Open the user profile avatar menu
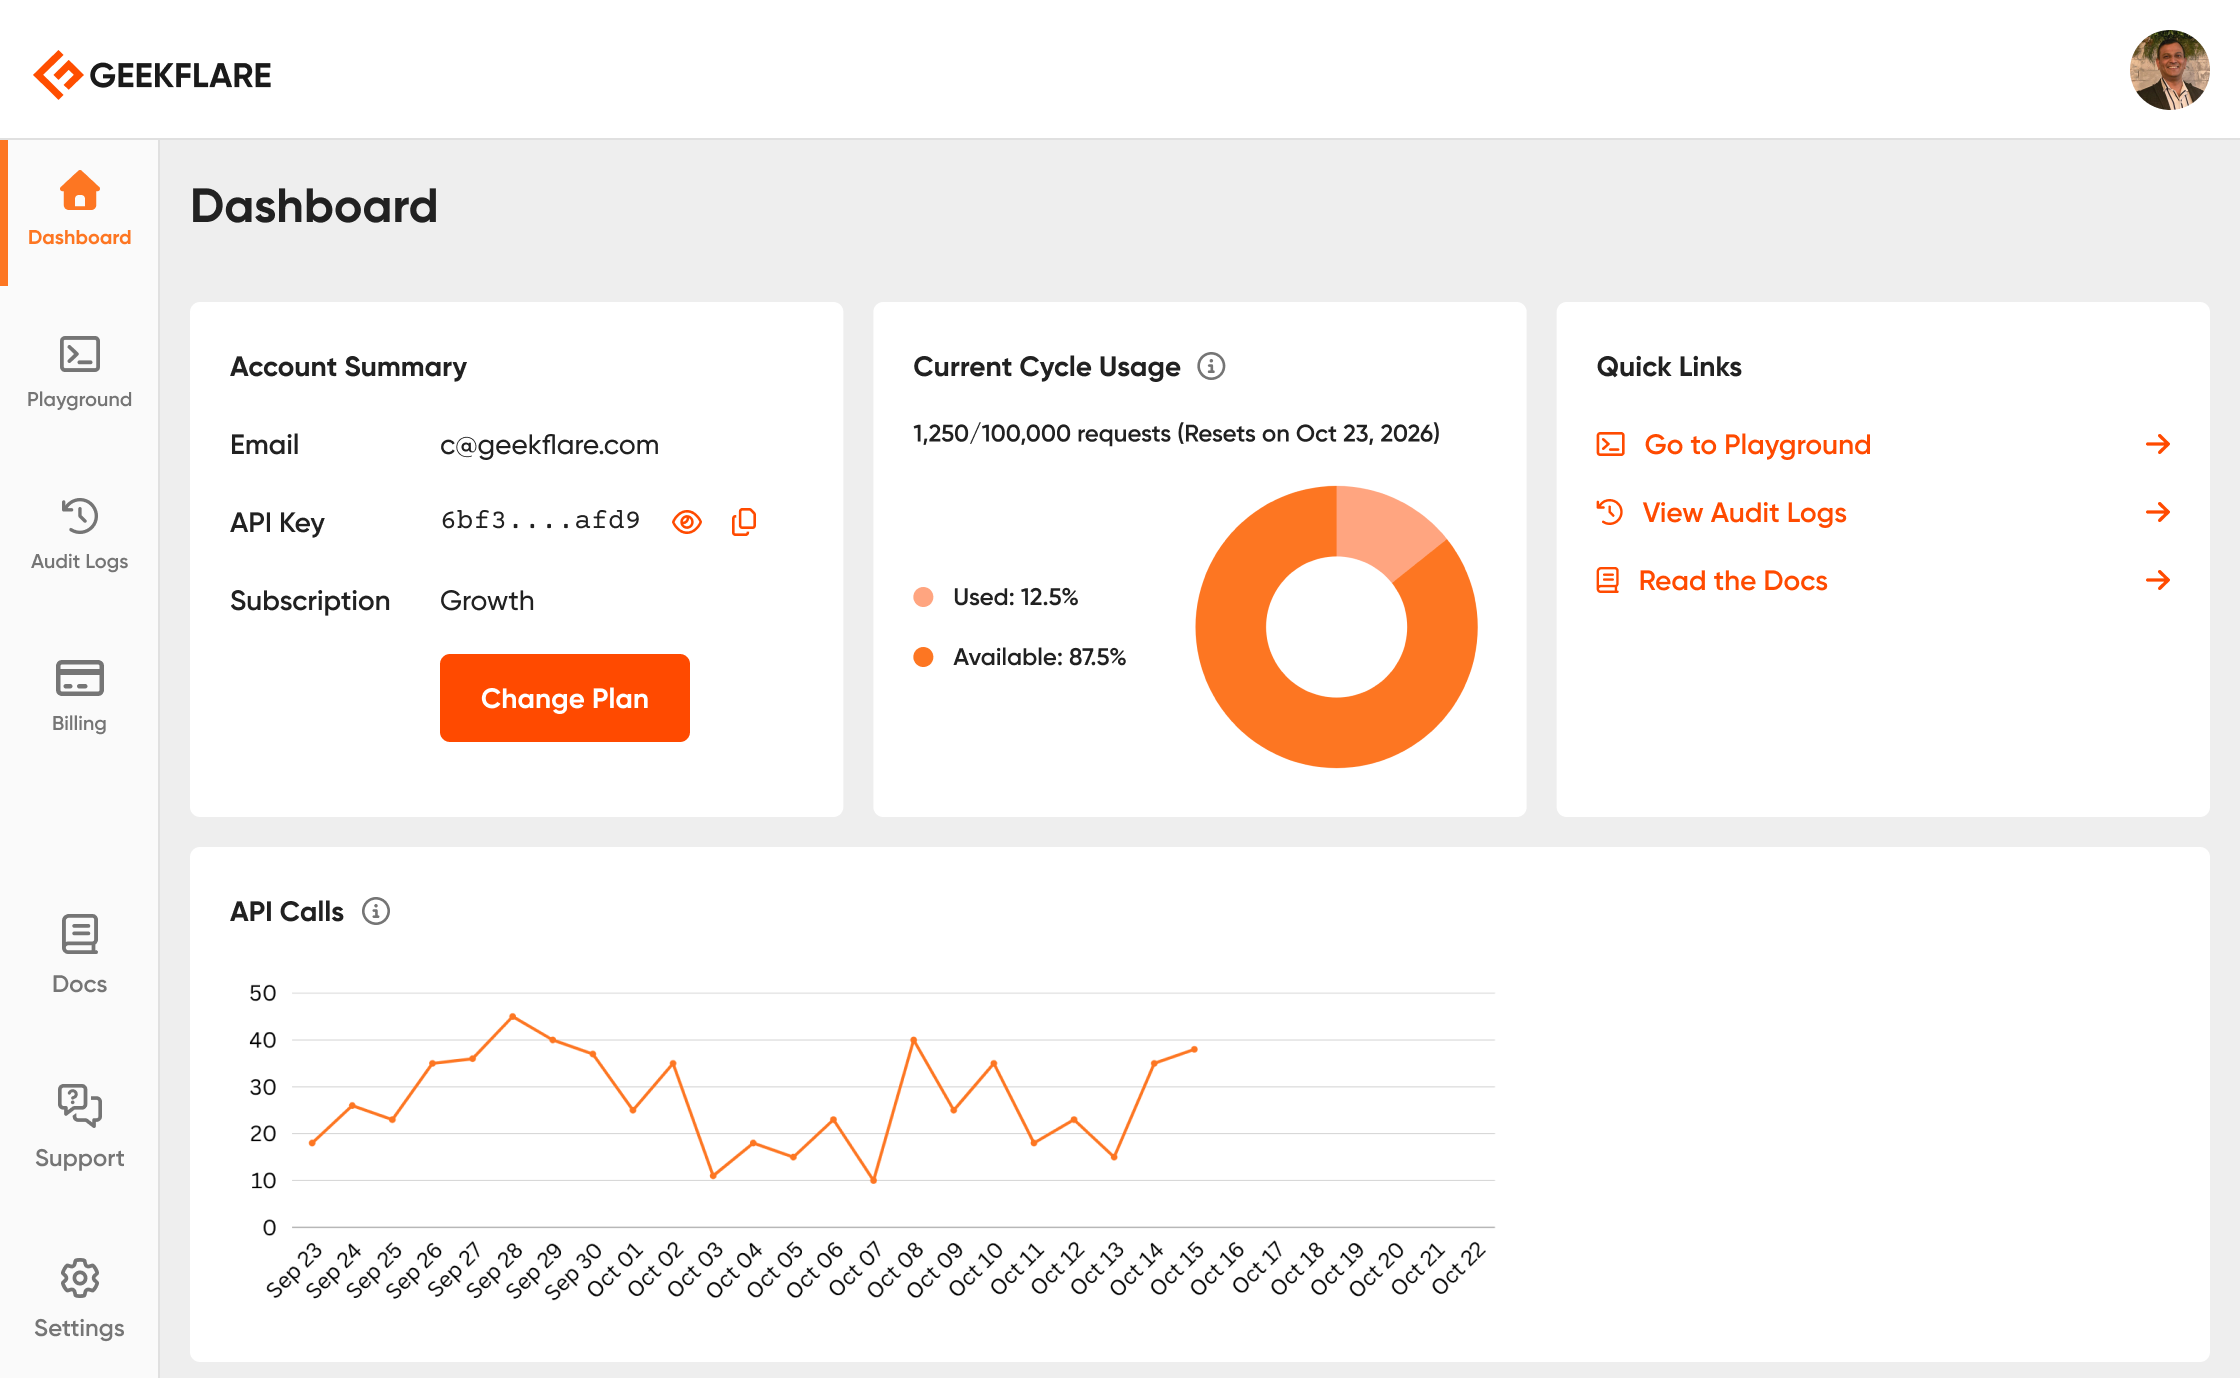 pos(2169,71)
